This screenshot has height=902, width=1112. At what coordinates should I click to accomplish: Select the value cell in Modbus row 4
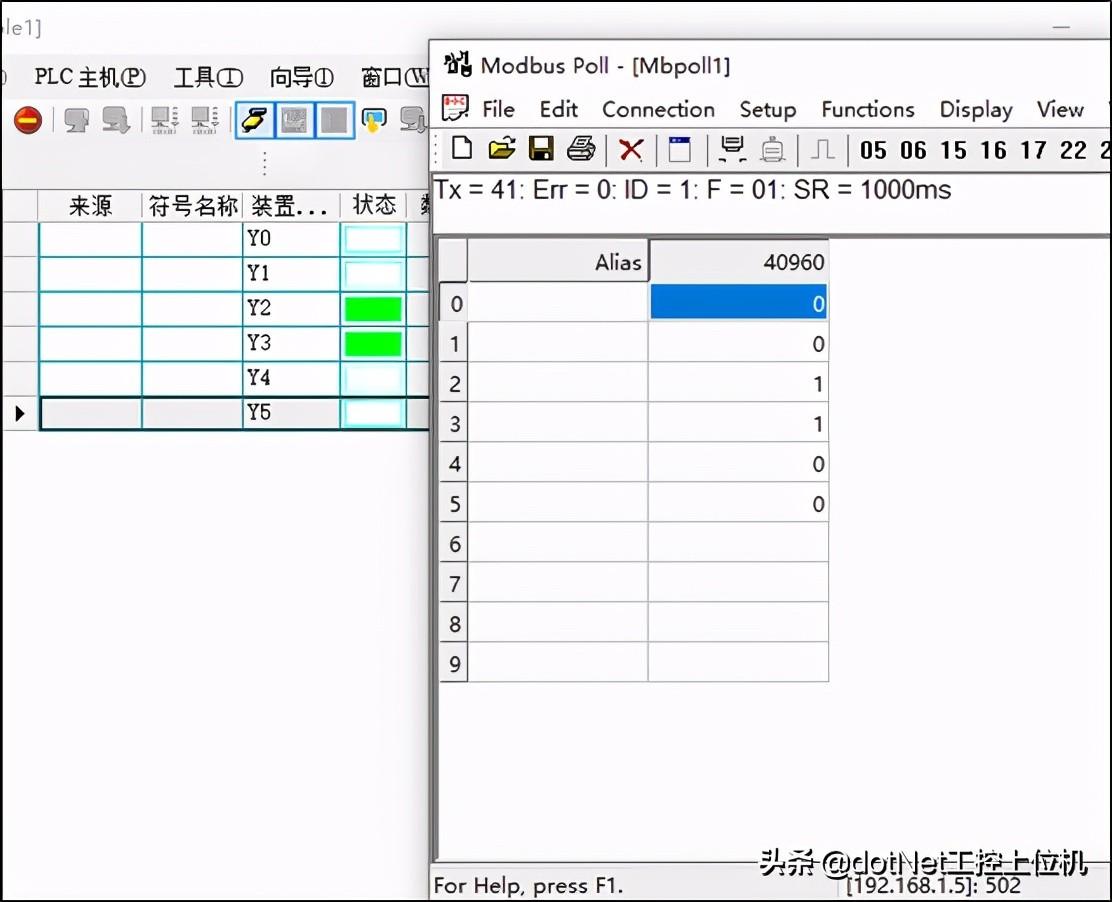tap(738, 462)
